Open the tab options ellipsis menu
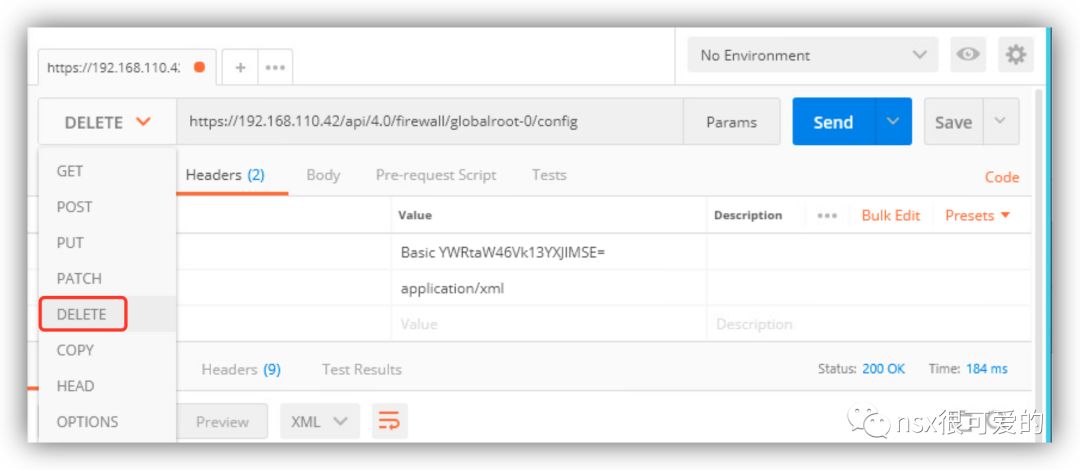 pyautogui.click(x=275, y=68)
